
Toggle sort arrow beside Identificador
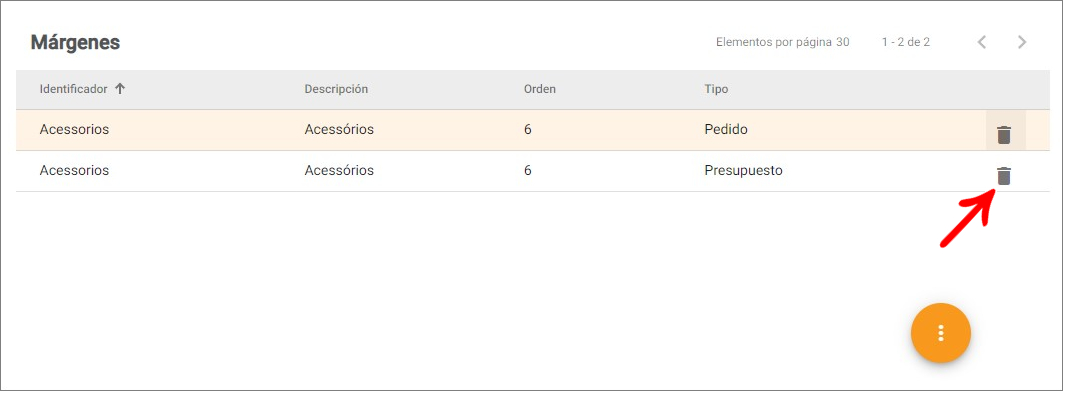pos(120,89)
